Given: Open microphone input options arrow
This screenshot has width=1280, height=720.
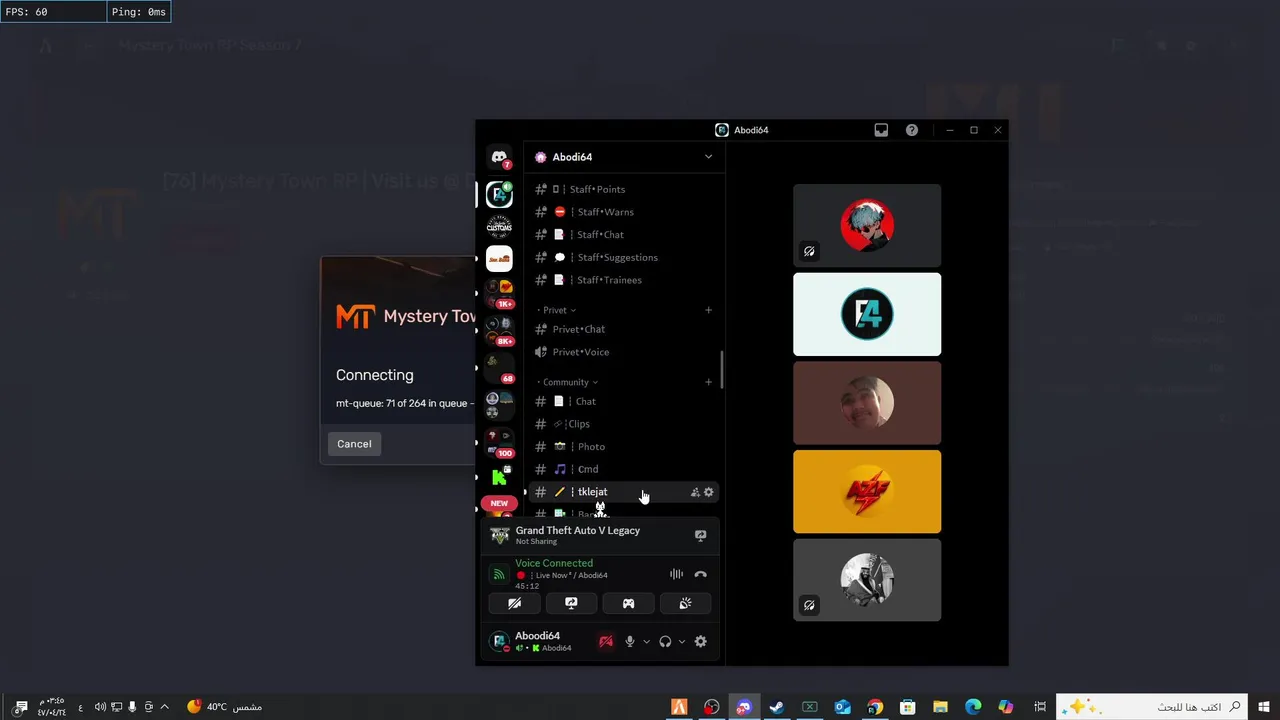Looking at the screenshot, I should pyautogui.click(x=646, y=641).
